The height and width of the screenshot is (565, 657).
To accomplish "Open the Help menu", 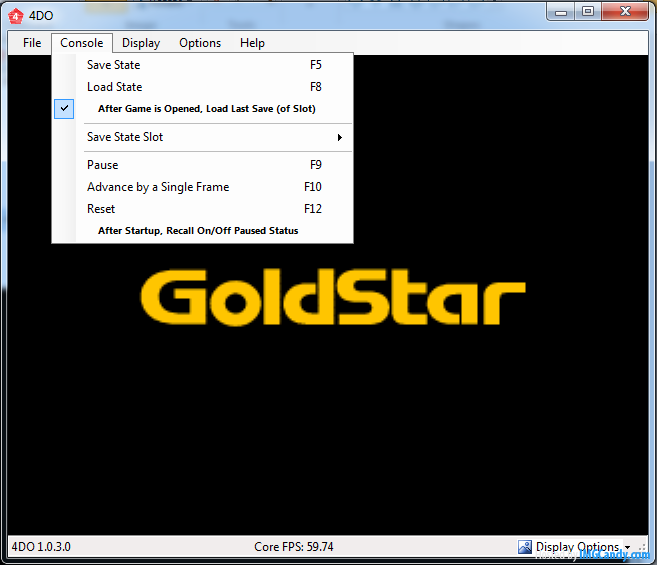I will tap(252, 43).
